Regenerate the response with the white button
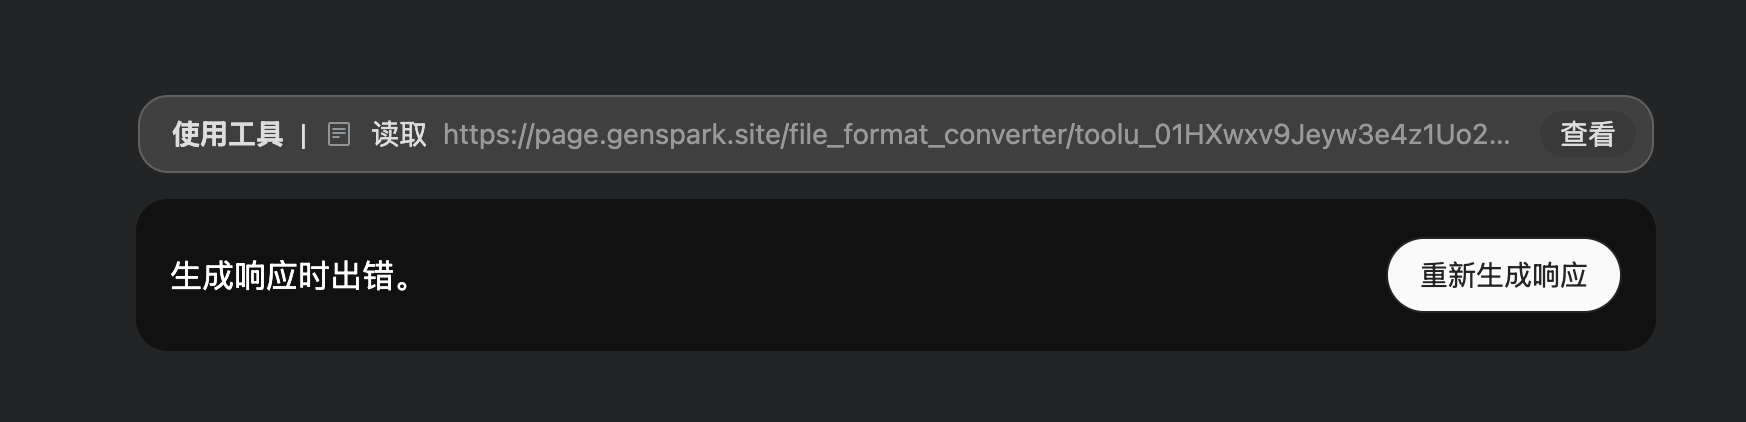 click(x=1503, y=275)
